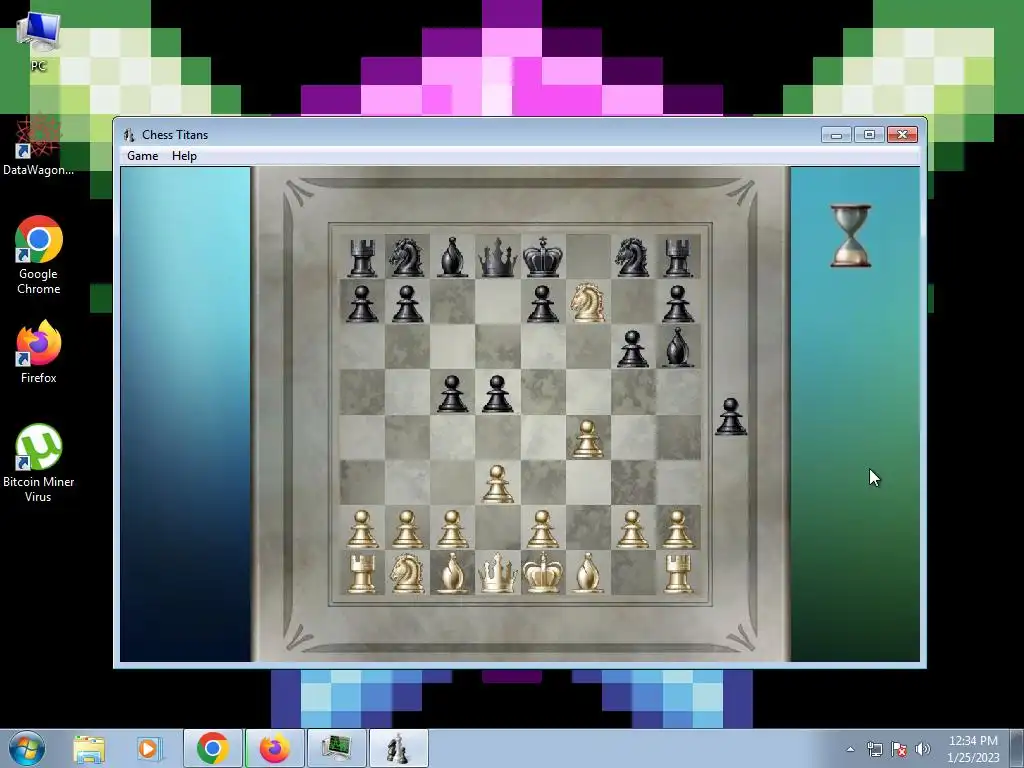Select the DataWagon desktop shortcut
The height and width of the screenshot is (768, 1024).
pos(39,145)
